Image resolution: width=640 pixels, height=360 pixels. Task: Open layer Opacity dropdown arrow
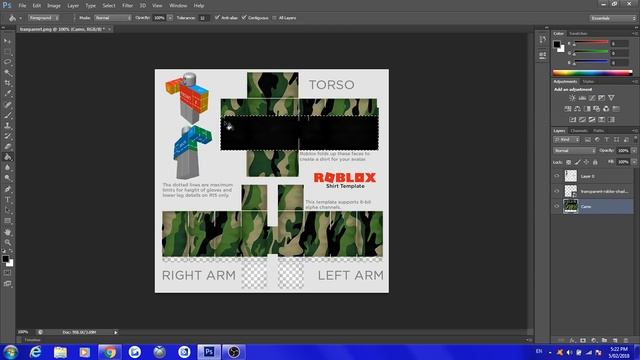coord(634,151)
